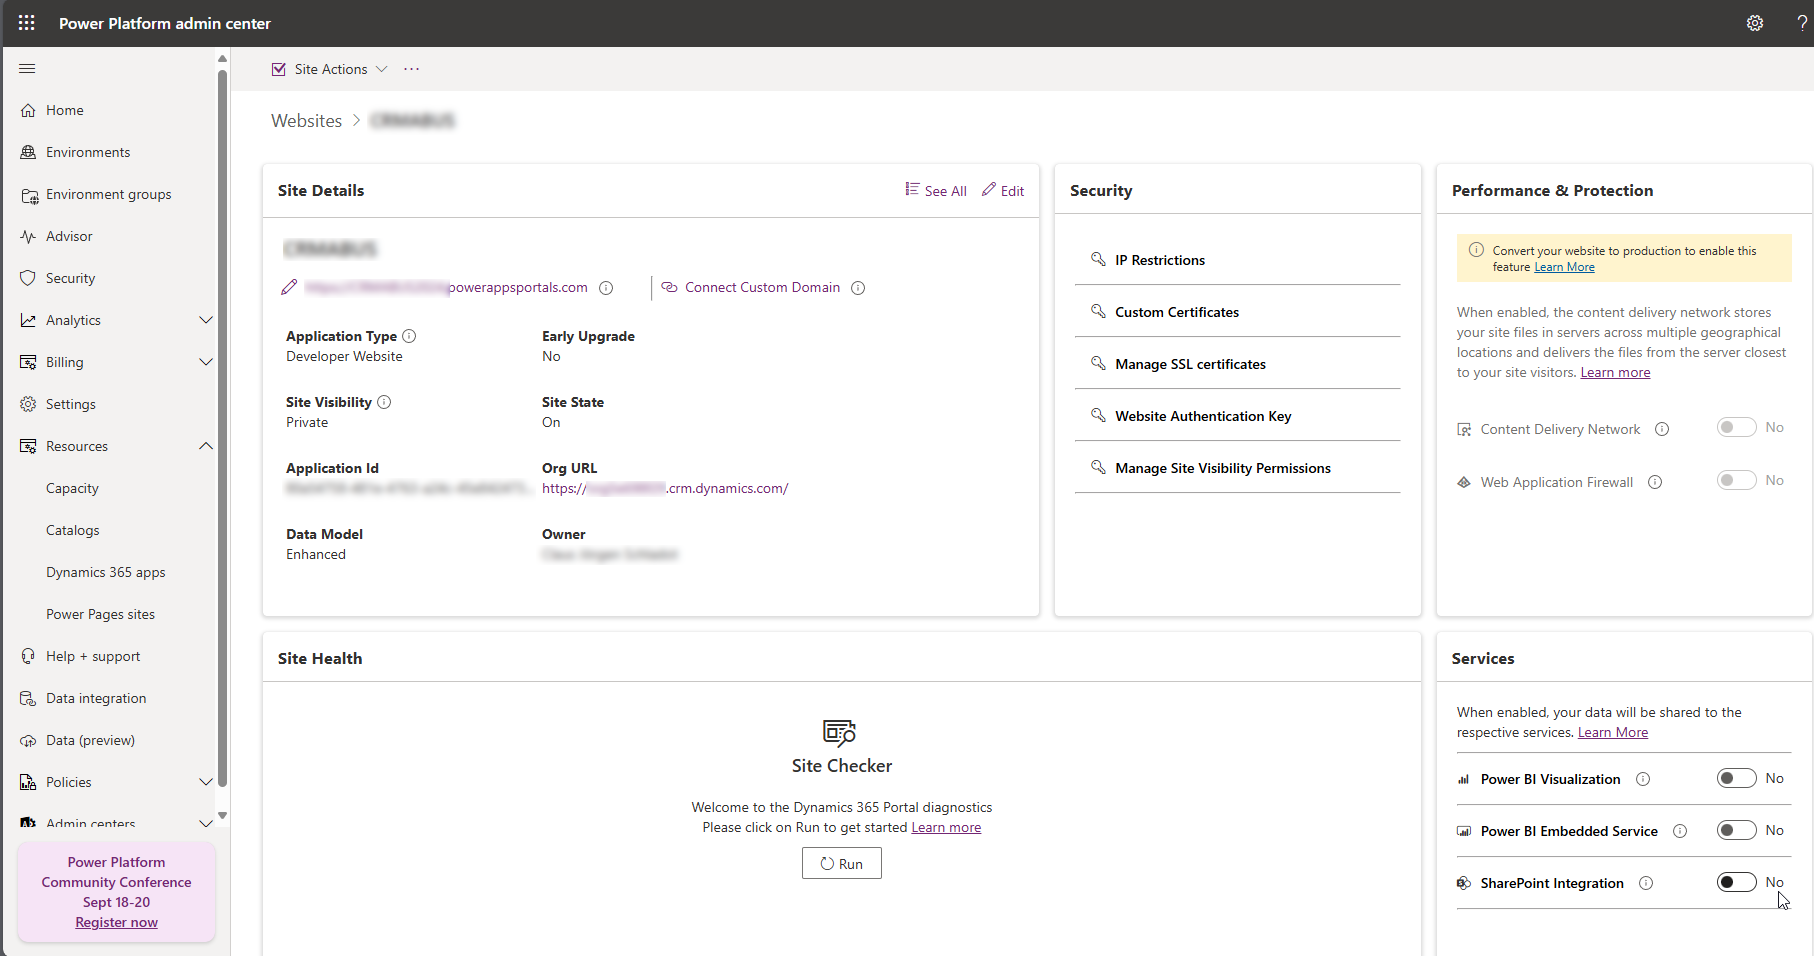Open the Org URL crm.dynamics.com link
This screenshot has width=1814, height=956.
(665, 489)
